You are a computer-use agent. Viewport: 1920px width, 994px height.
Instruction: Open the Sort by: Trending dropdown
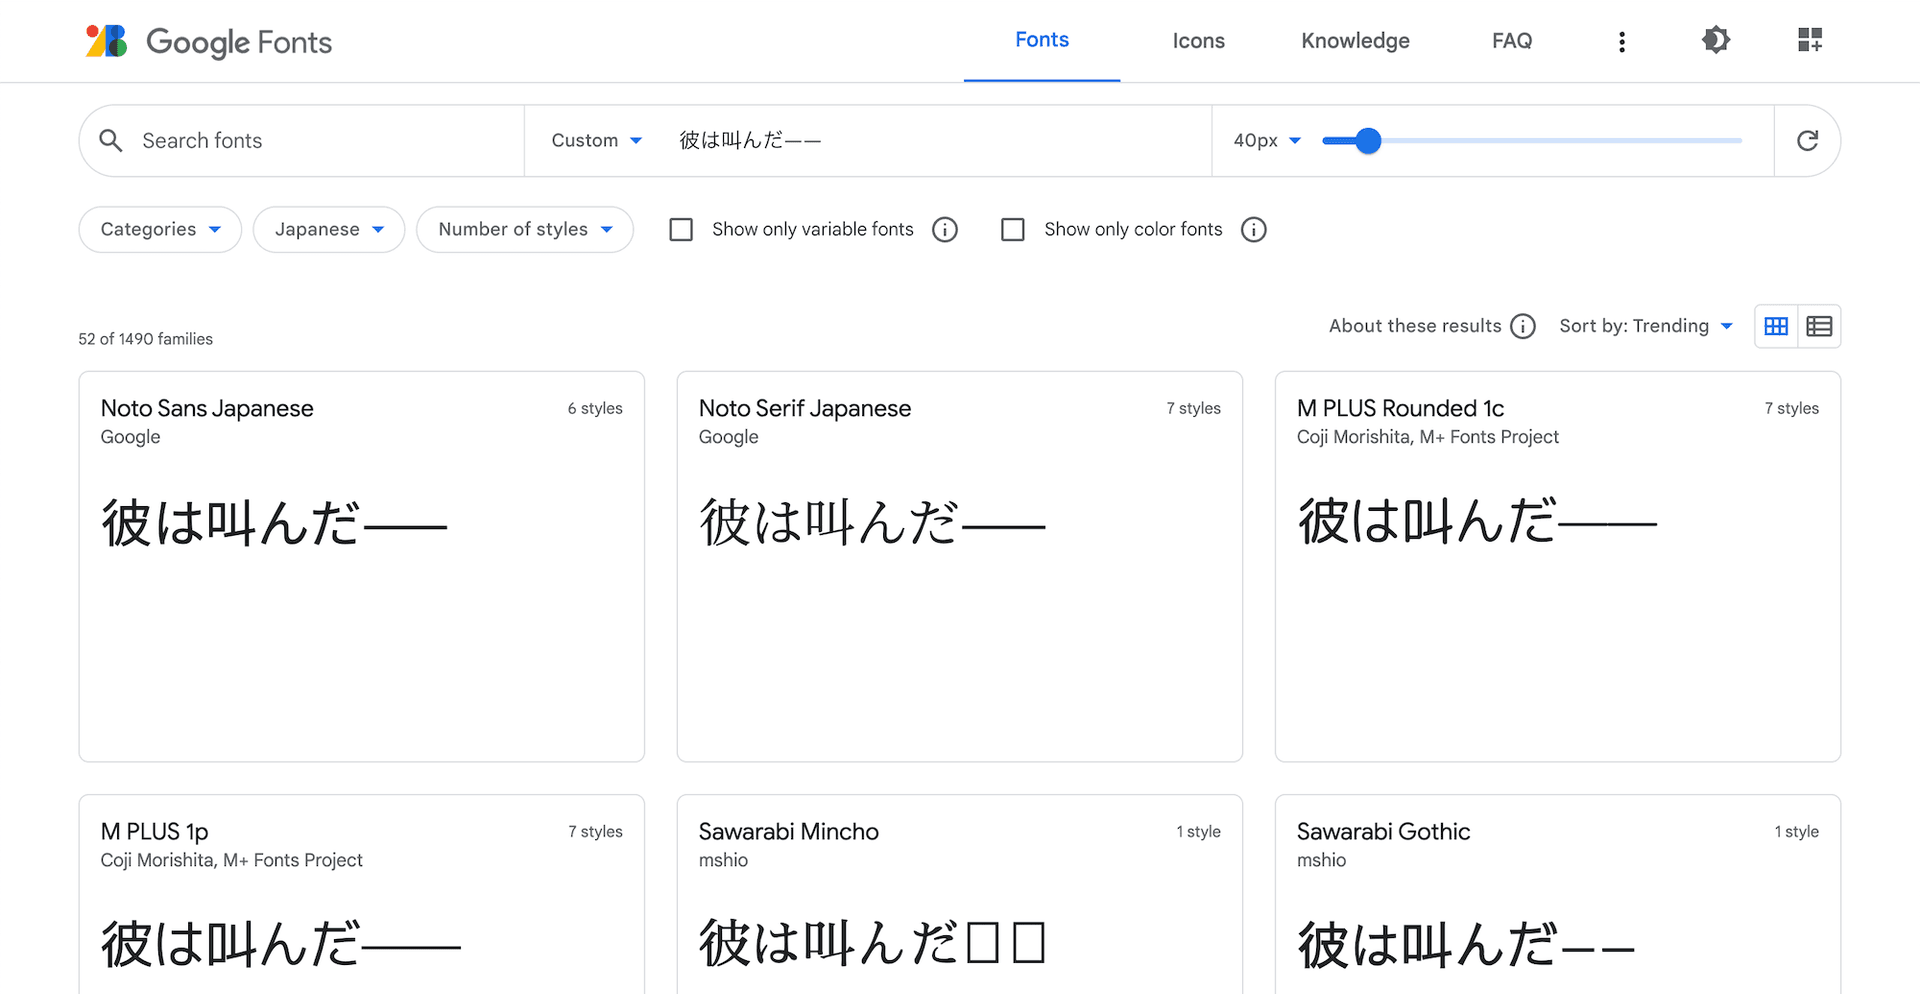(1646, 326)
